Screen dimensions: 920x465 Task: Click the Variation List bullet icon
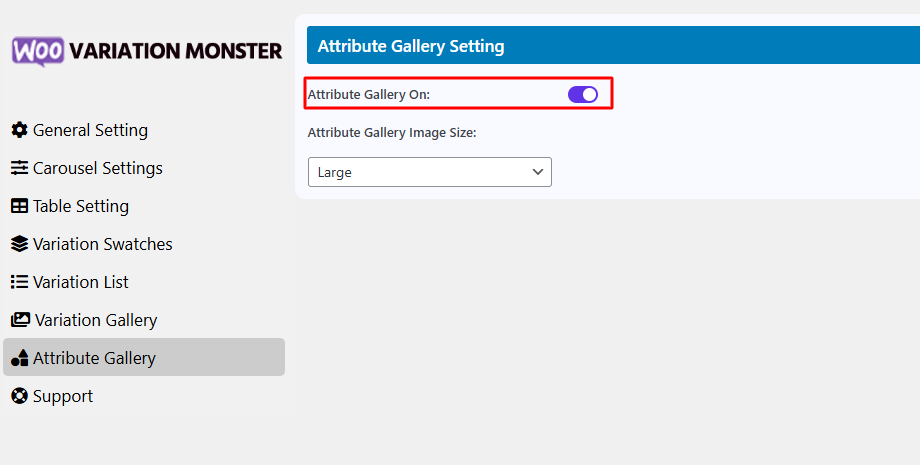tap(19, 282)
